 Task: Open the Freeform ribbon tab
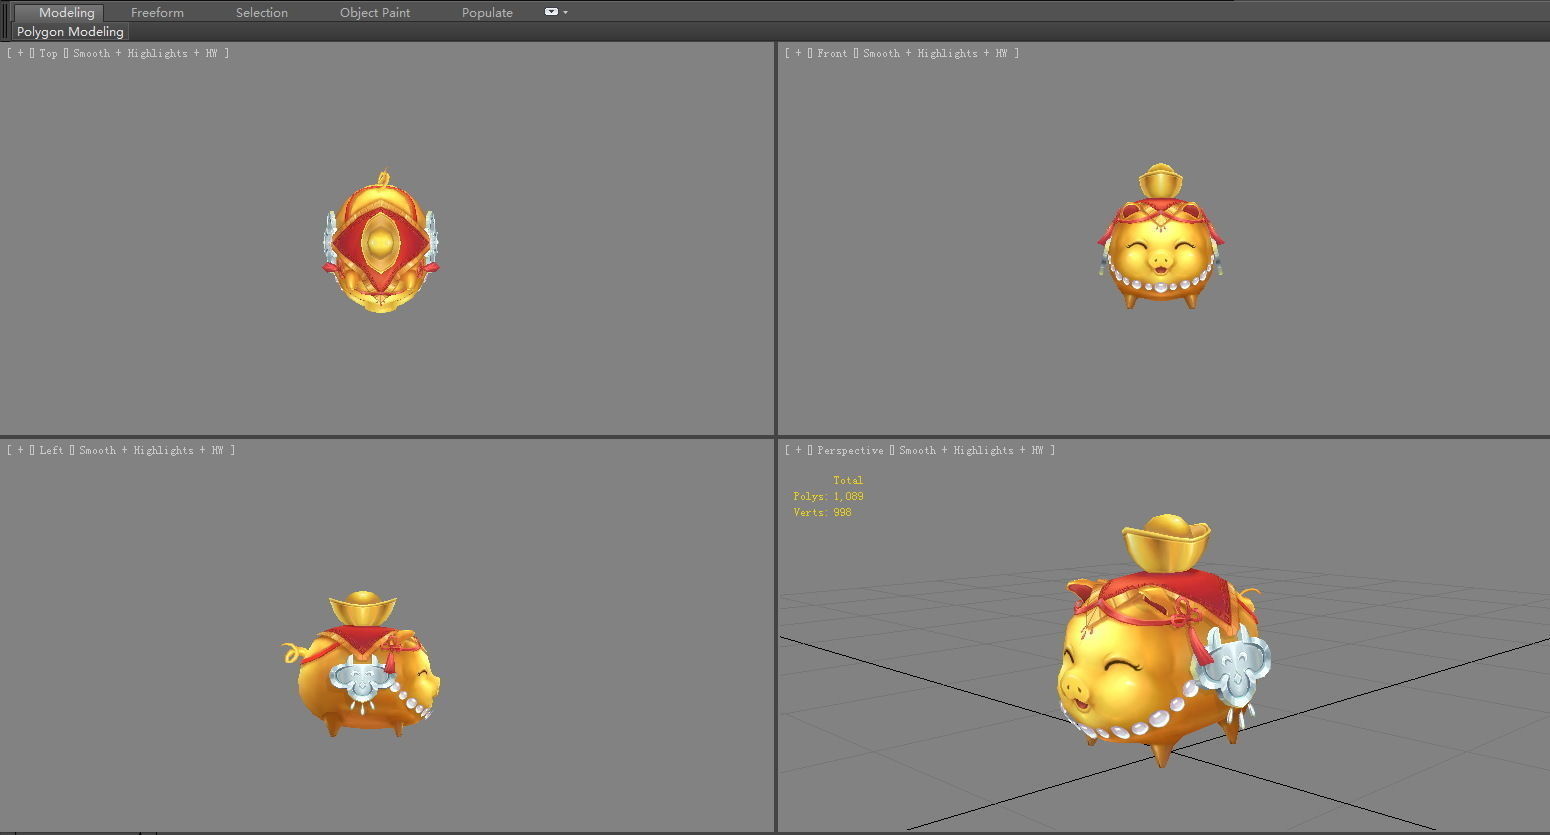click(x=157, y=13)
